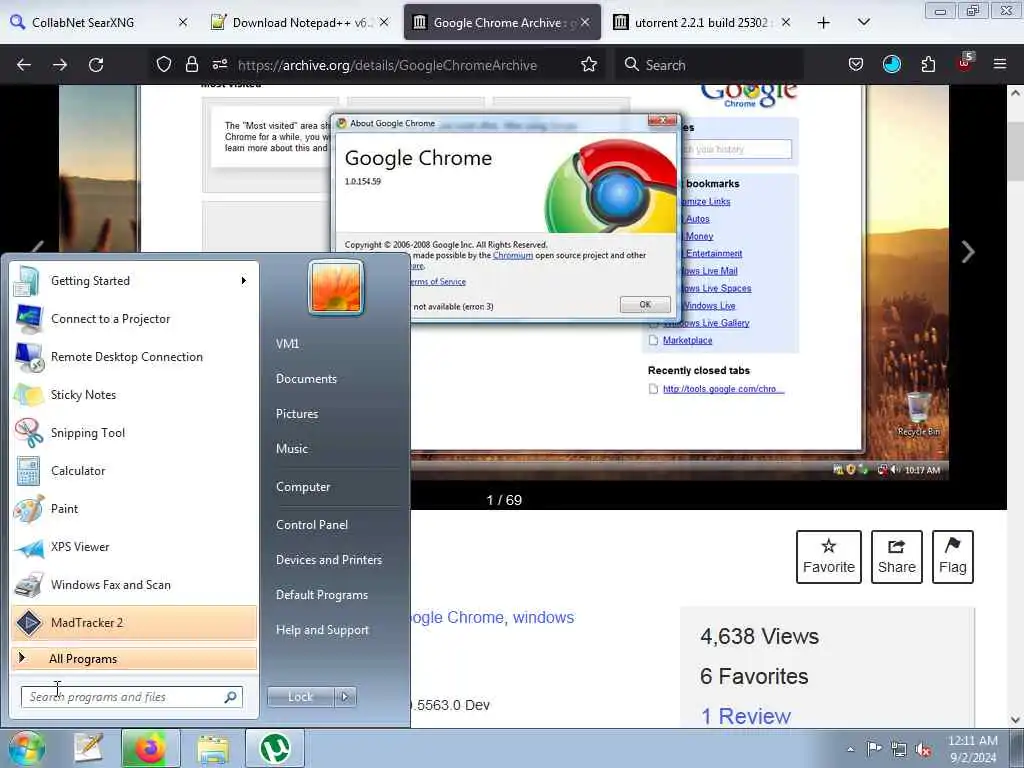Click the Favorite button
Image resolution: width=1024 pixels, height=768 pixels.
[829, 557]
